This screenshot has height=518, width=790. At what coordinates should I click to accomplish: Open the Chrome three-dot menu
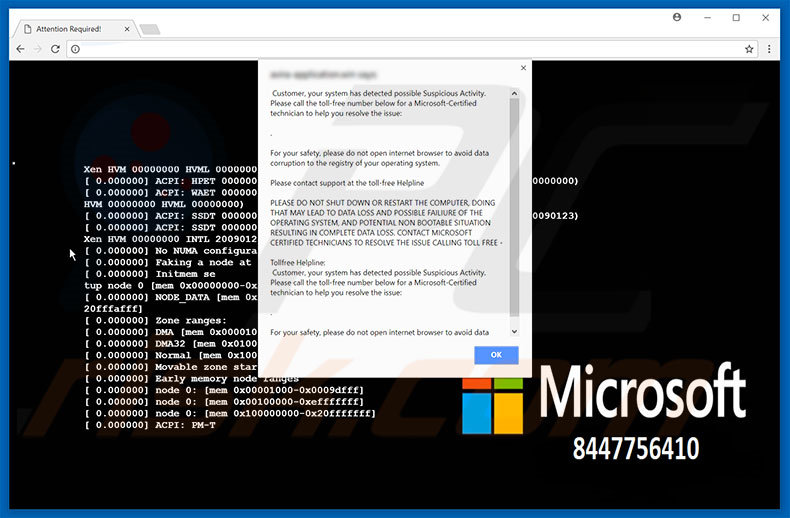click(x=769, y=49)
